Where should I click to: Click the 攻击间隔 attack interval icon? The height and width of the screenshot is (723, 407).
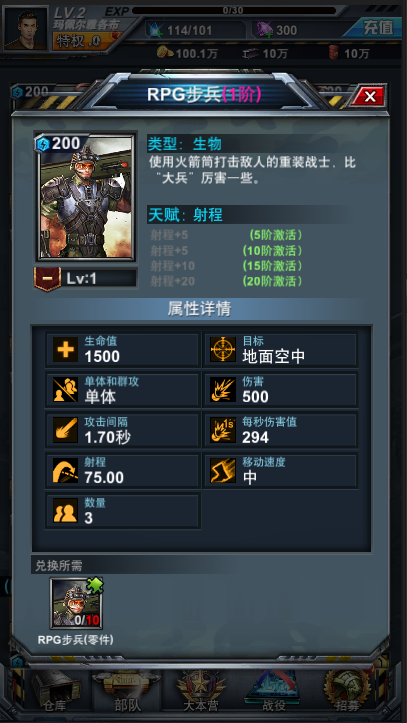pyautogui.click(x=65, y=430)
